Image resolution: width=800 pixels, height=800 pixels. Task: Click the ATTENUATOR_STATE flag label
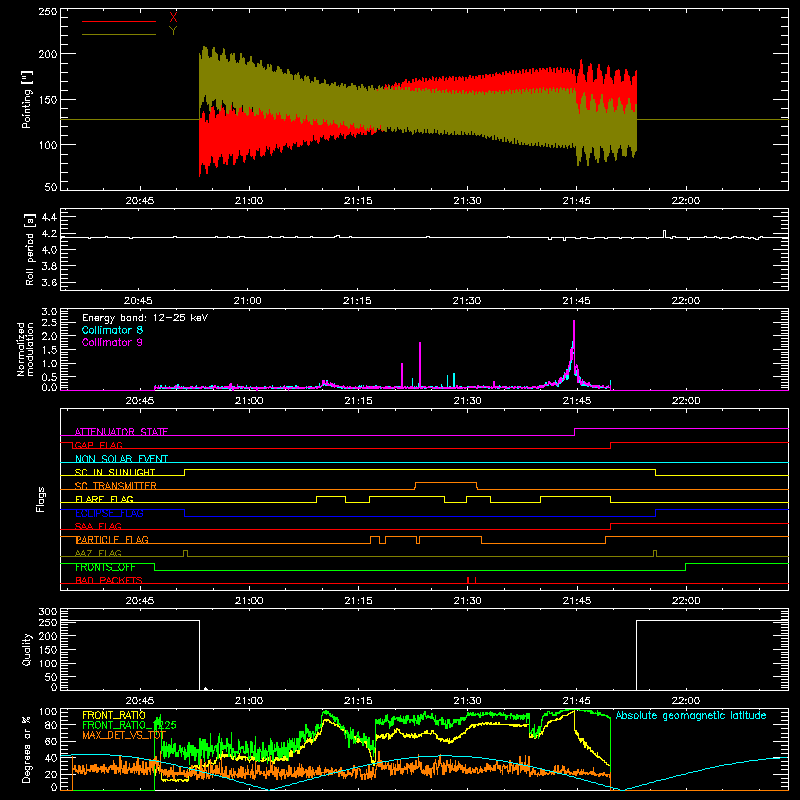[121, 432]
